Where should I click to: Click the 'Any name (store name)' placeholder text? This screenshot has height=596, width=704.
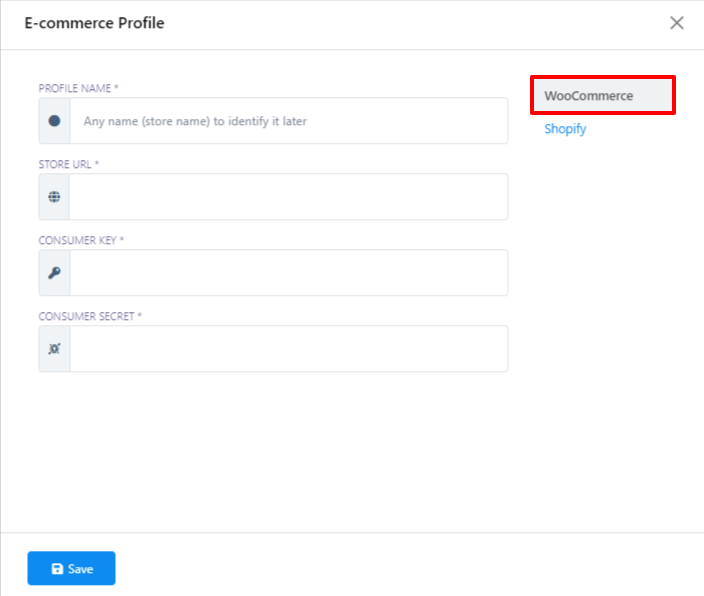coord(195,121)
